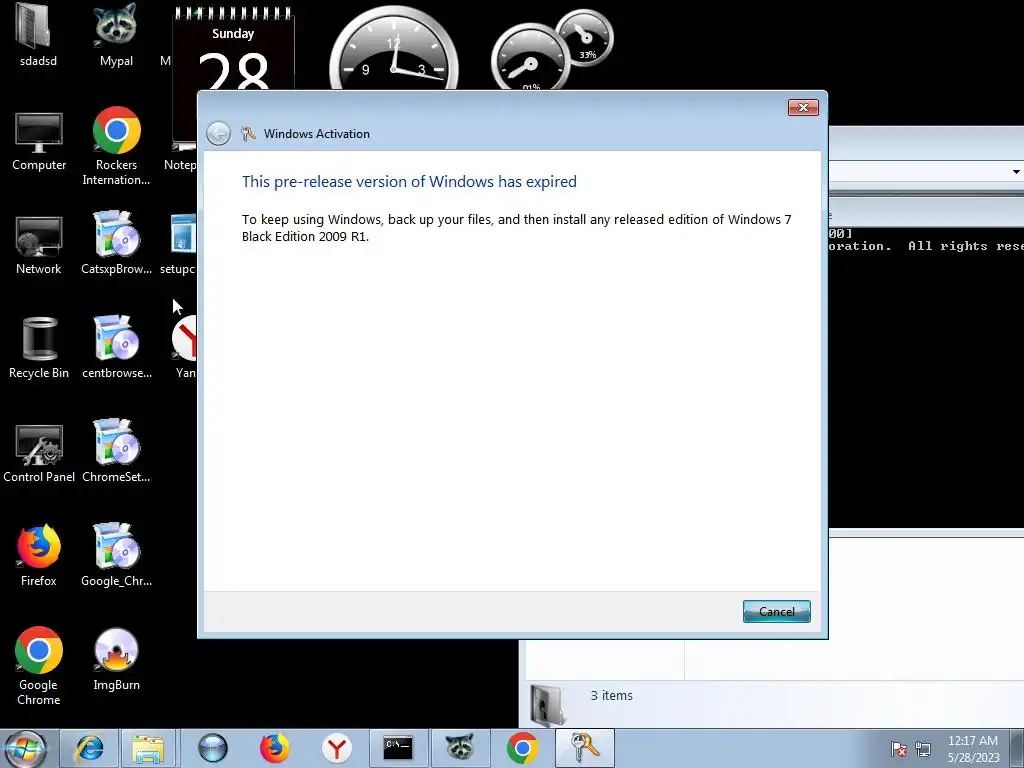Run Google_Chrome installer icon
Viewport: 1024px width, 768px height.
116,554
